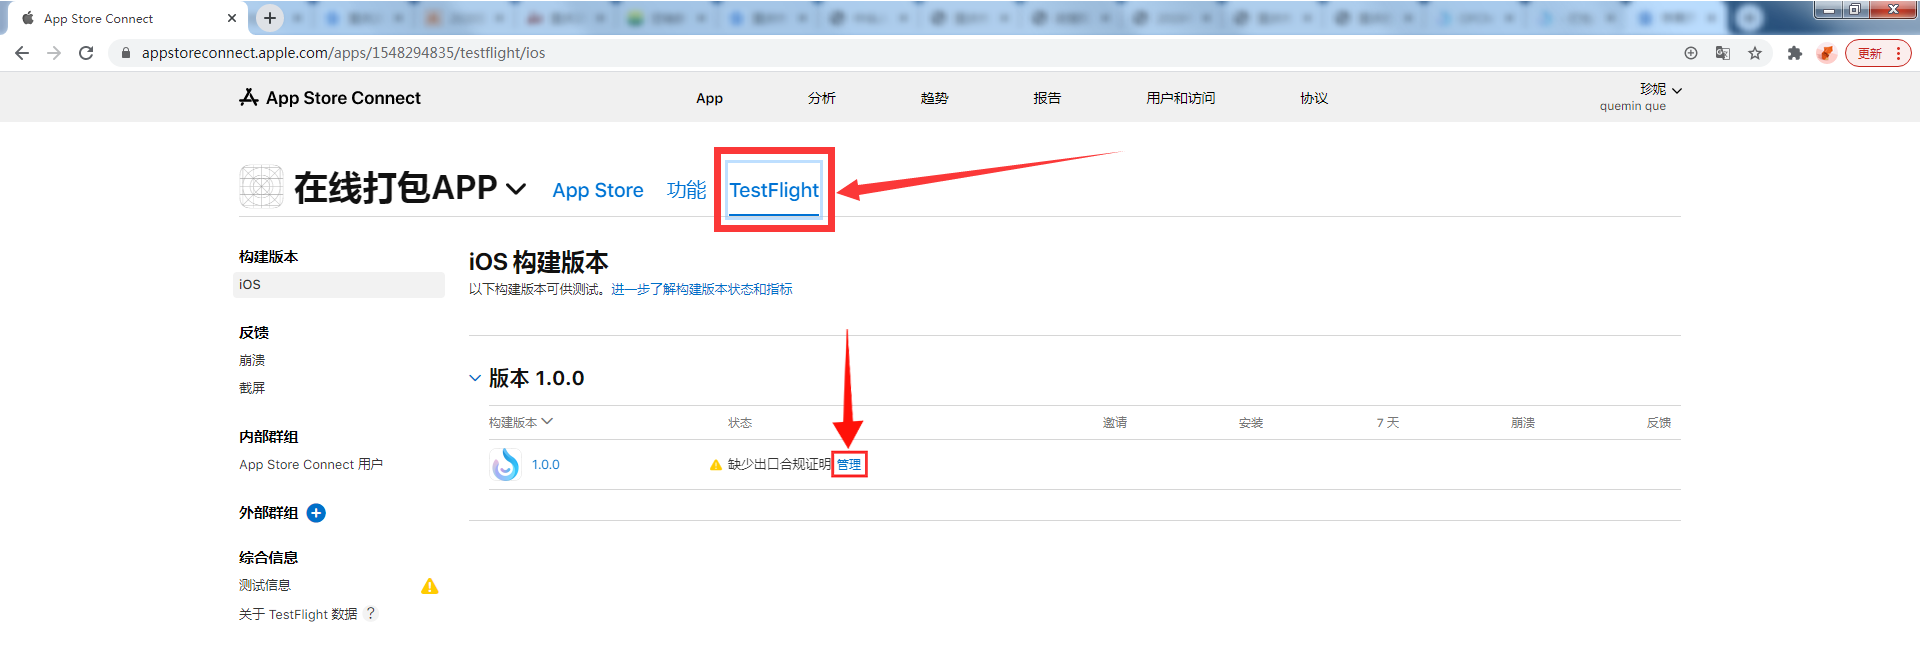Viewport: 1920px width, 648px height.
Task: Click the build 1.0.0 app icon
Action: (x=506, y=464)
